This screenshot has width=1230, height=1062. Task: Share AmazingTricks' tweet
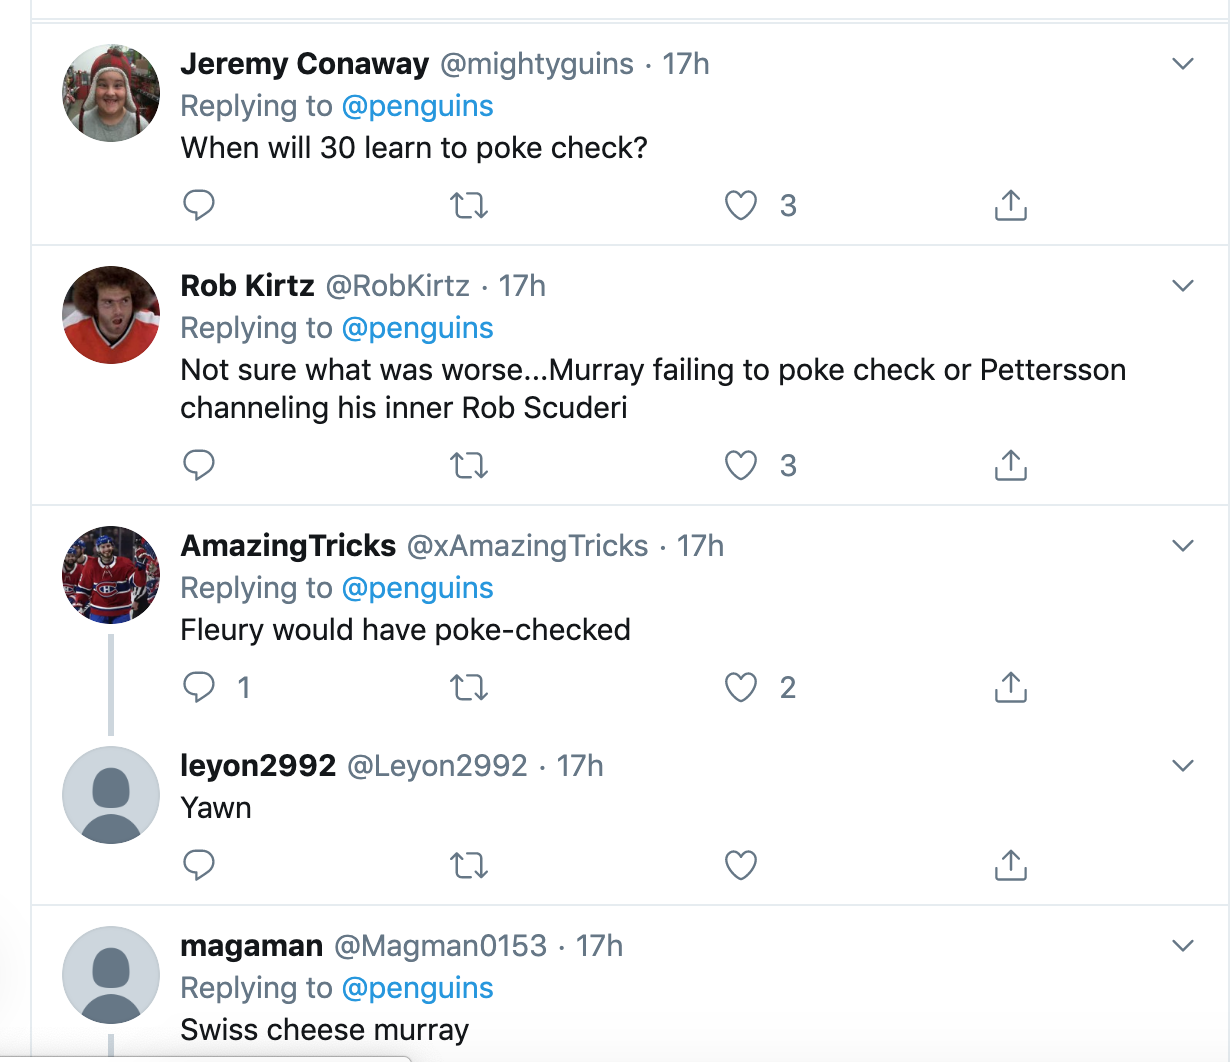click(1011, 687)
